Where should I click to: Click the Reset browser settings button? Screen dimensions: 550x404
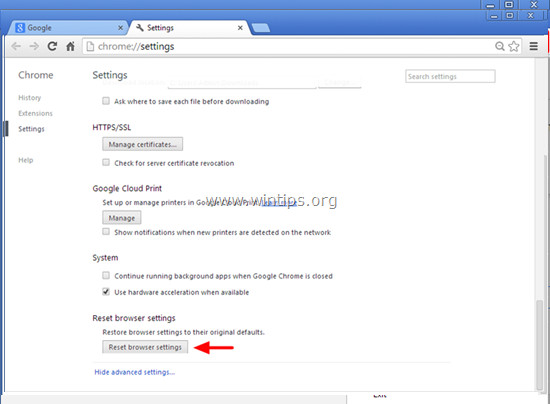pos(145,347)
